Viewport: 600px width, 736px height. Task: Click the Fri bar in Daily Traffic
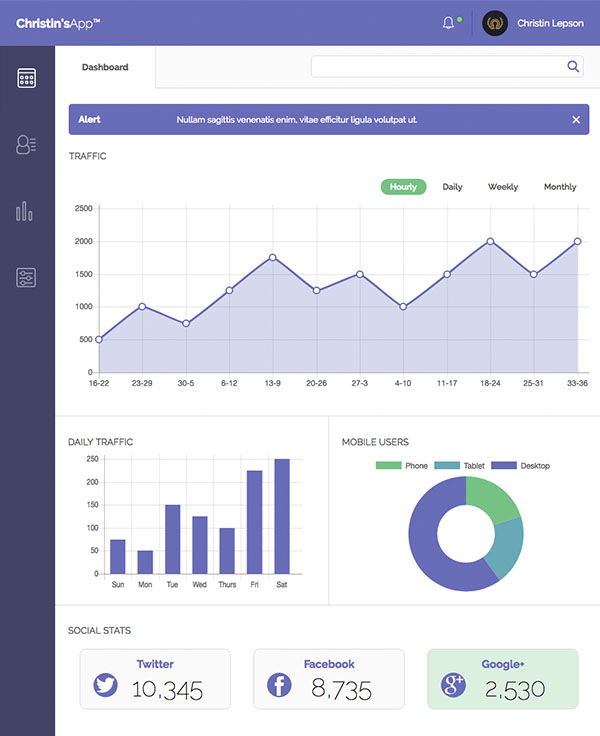point(254,522)
